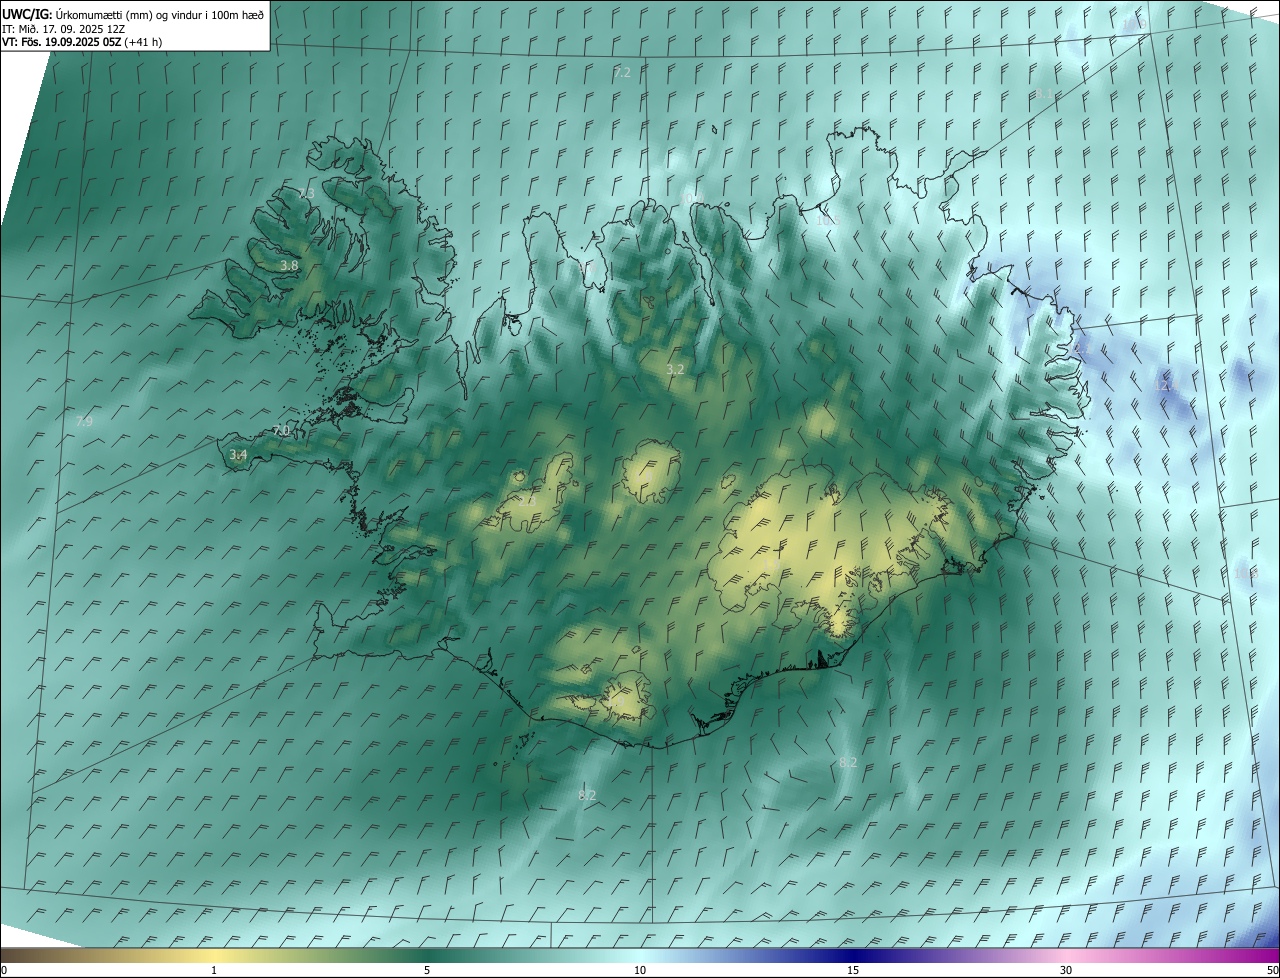The image size is (1280, 978).
Task: Click the "(+41 h)" forecast offset text
Action: [144, 42]
